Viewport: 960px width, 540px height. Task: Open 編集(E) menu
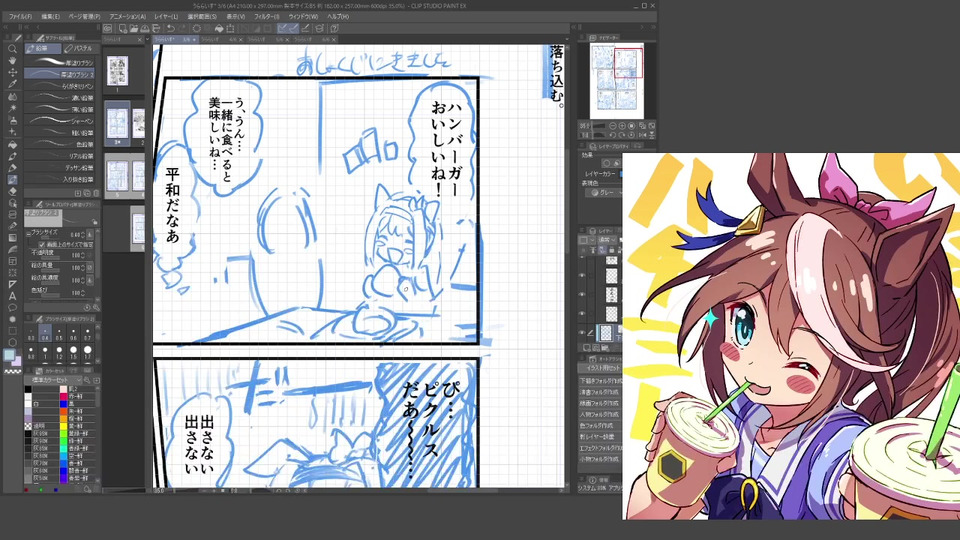click(50, 17)
